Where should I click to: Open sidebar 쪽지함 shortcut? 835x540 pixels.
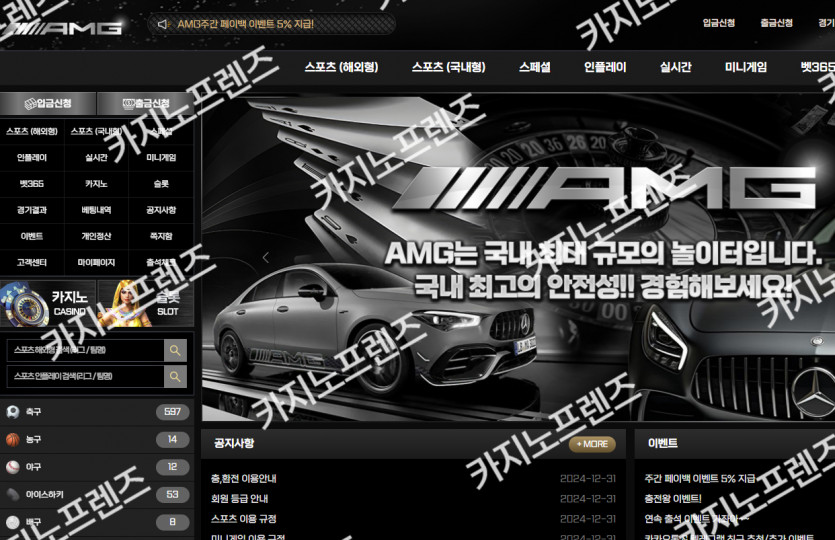tap(161, 236)
